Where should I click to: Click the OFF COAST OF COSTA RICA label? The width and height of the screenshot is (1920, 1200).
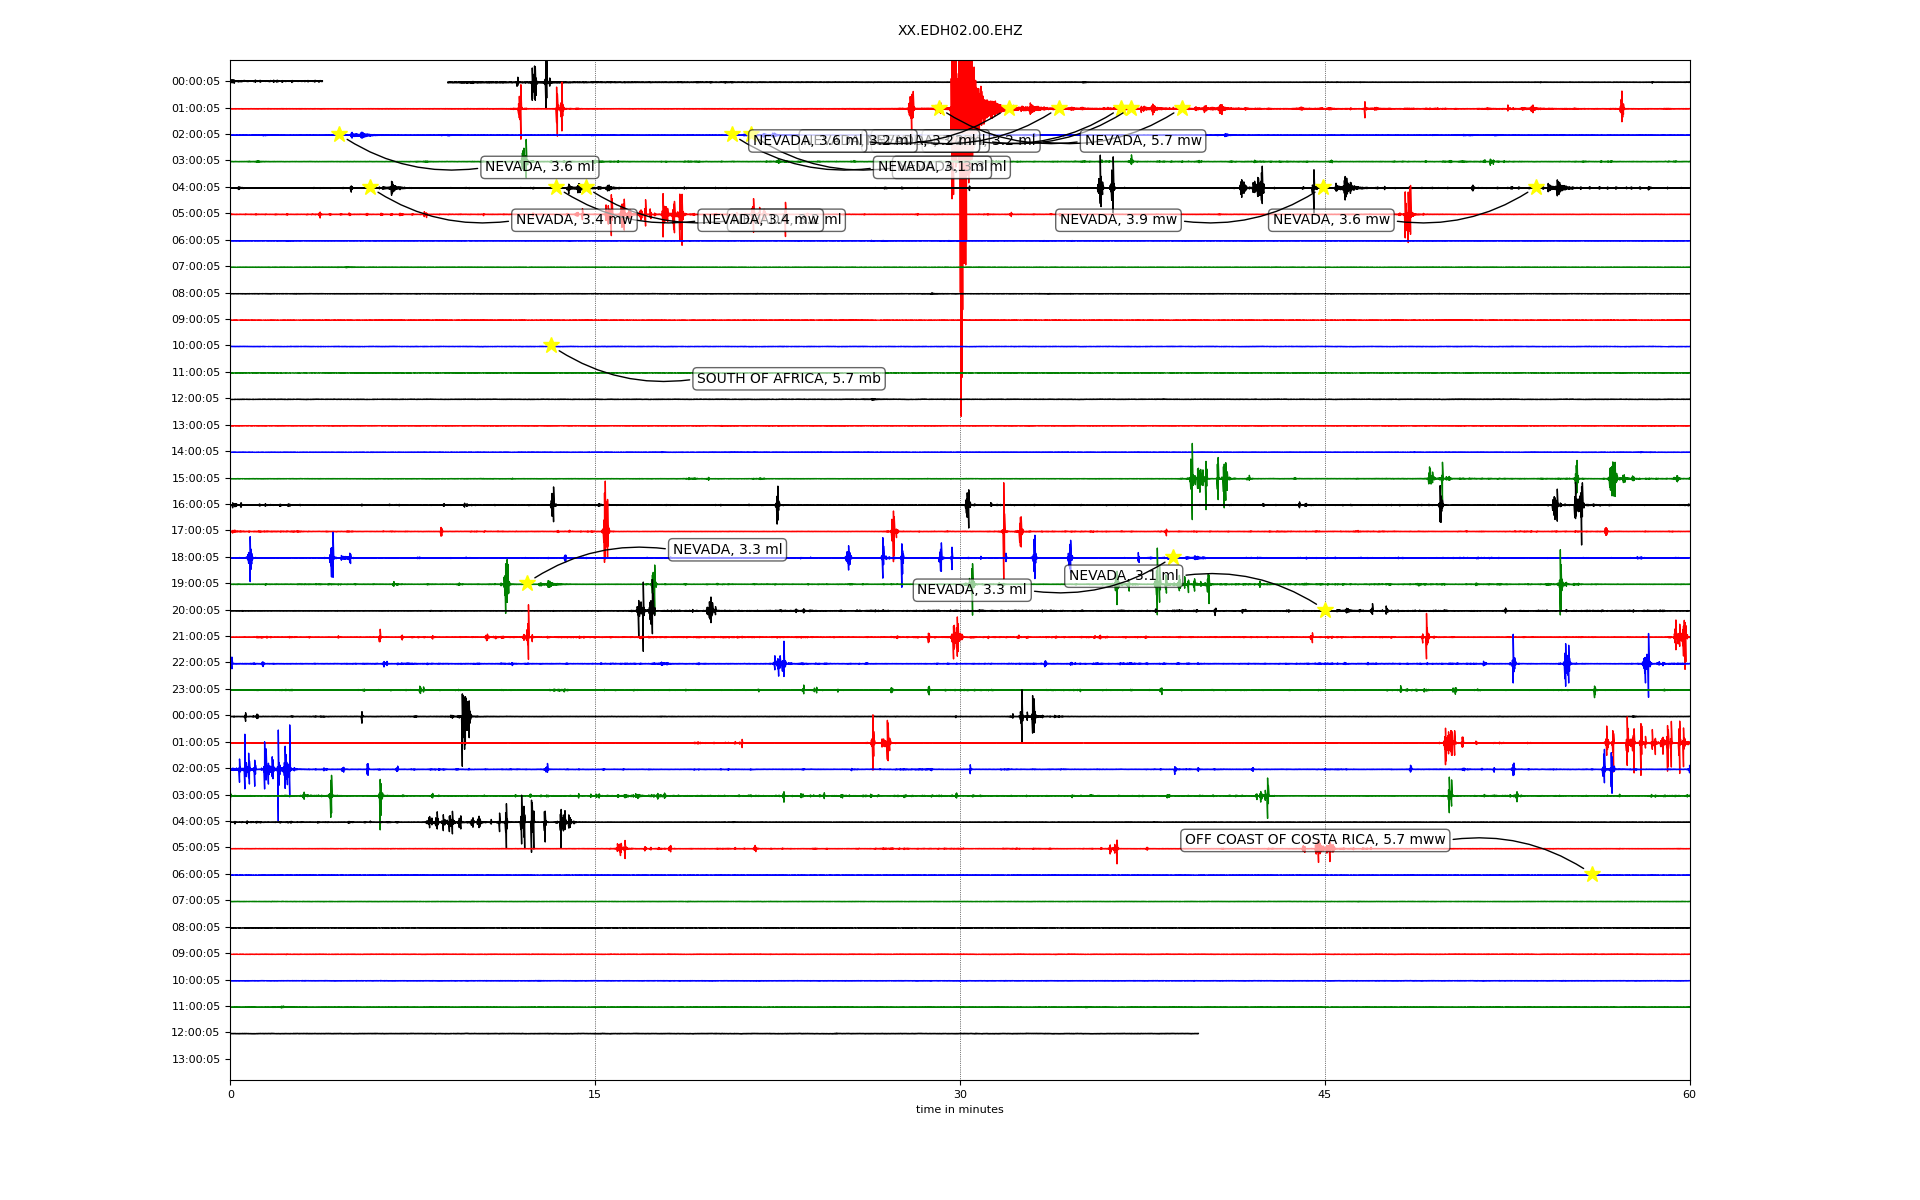coord(1315,840)
